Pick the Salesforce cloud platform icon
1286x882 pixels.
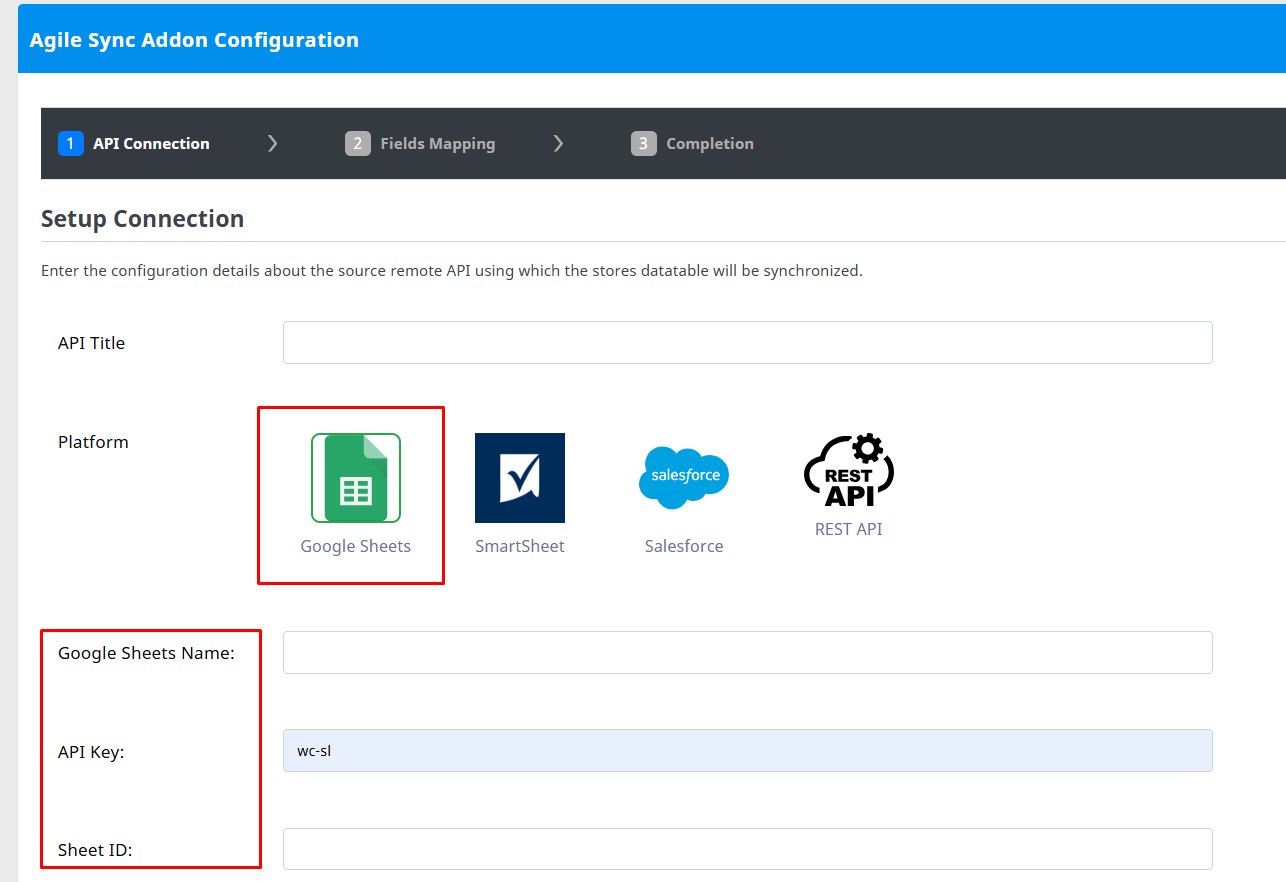pyautogui.click(x=684, y=478)
